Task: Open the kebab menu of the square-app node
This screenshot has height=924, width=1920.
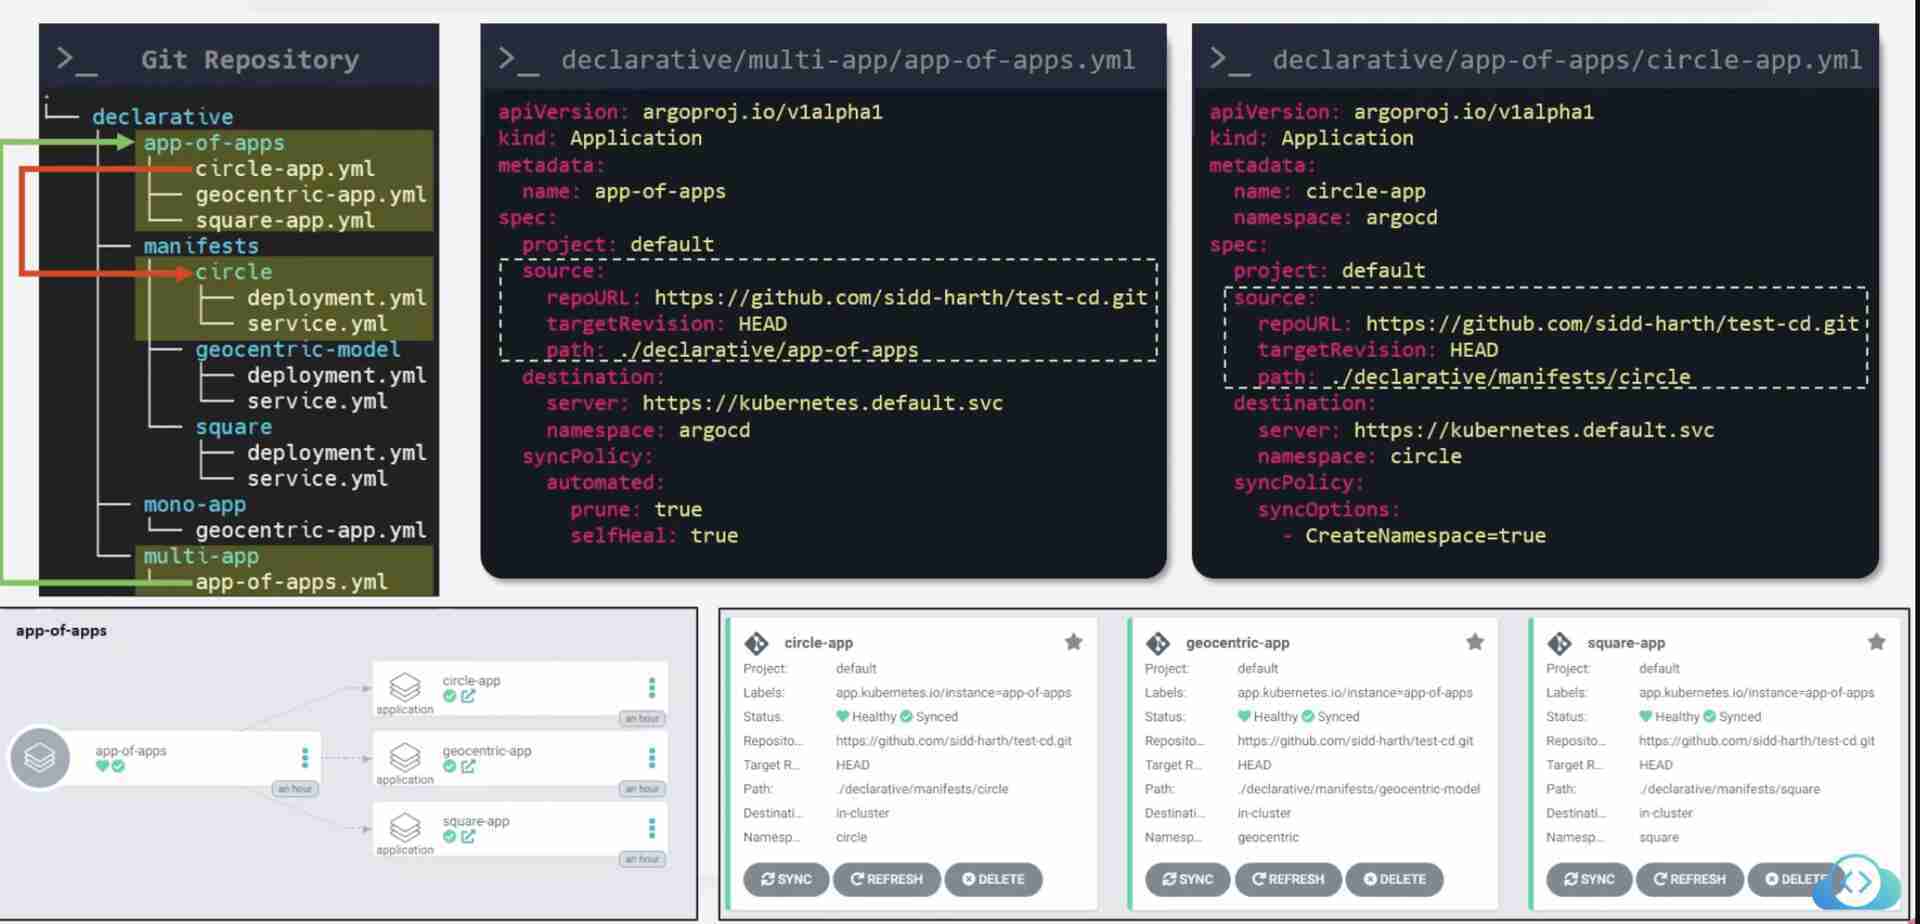Action: (x=651, y=828)
